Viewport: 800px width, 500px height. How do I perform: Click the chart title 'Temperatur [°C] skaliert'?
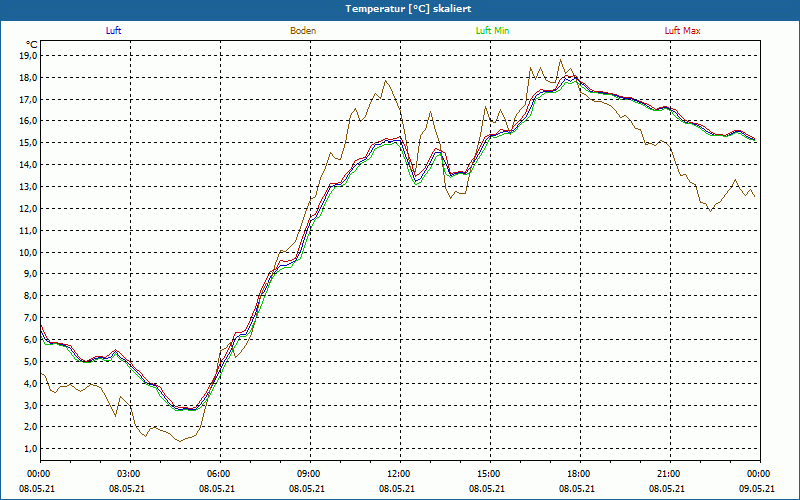(x=408, y=9)
